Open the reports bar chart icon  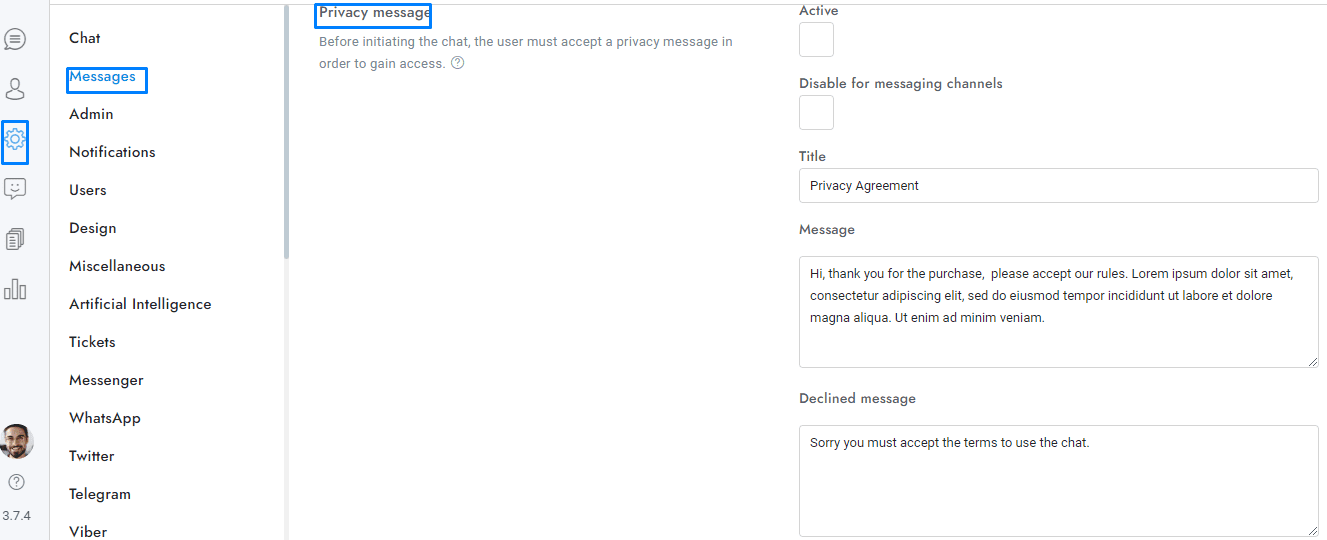pos(15,290)
